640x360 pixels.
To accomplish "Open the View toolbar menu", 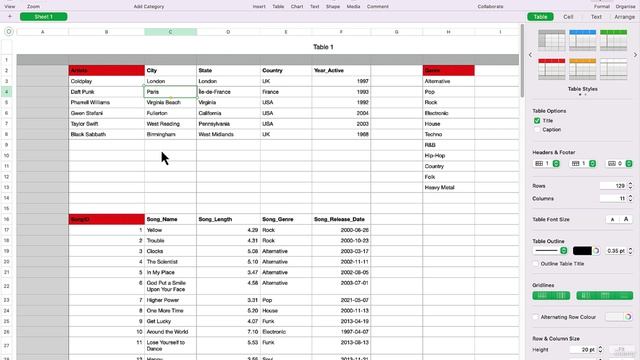I will click(x=10, y=7).
